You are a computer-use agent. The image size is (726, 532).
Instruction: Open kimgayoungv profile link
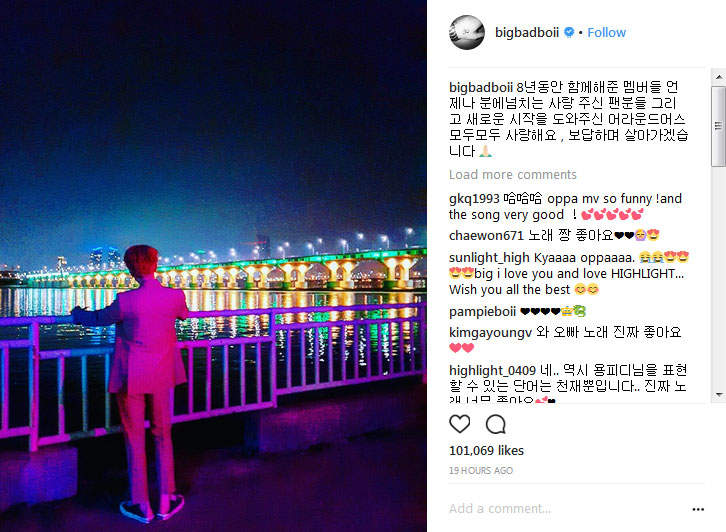pos(490,332)
